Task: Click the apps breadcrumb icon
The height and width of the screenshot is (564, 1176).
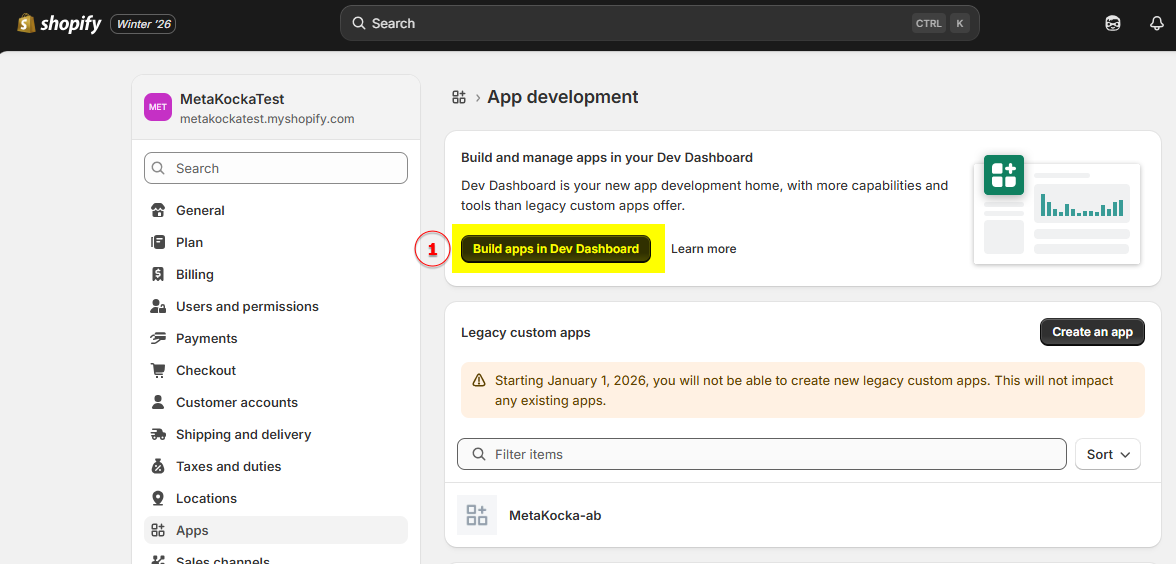Action: click(459, 97)
